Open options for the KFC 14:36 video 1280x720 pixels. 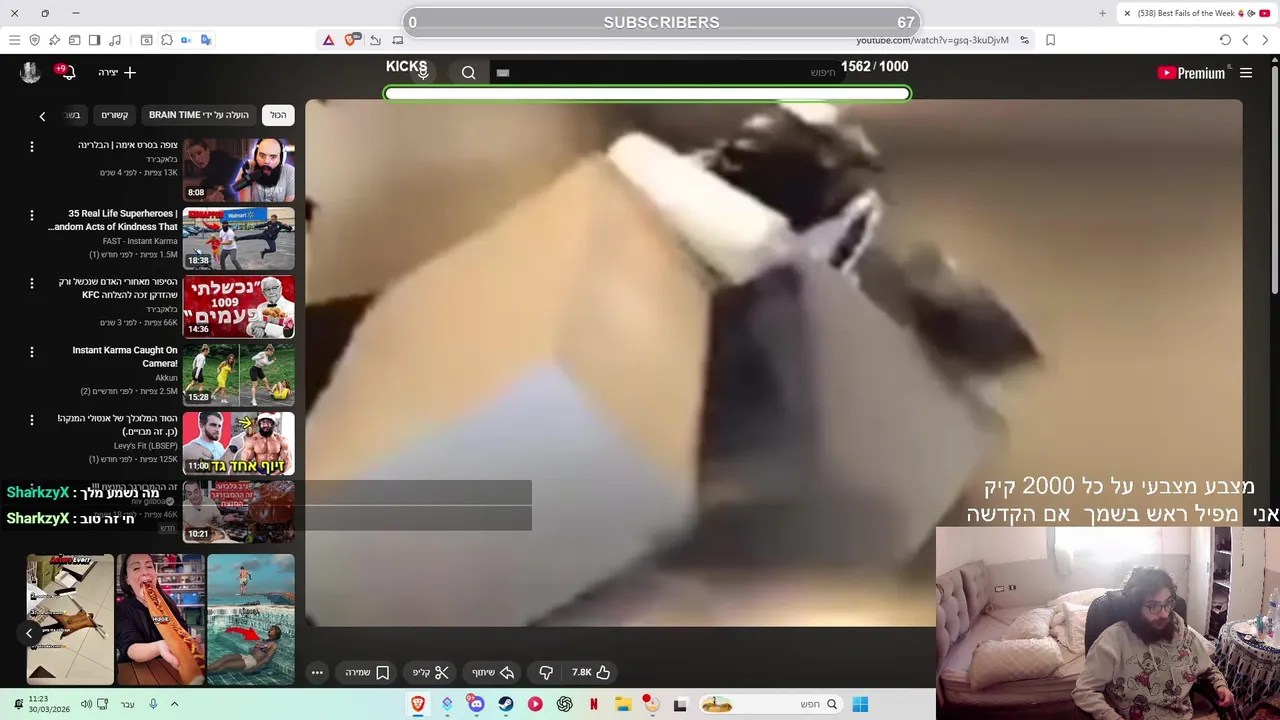31,284
